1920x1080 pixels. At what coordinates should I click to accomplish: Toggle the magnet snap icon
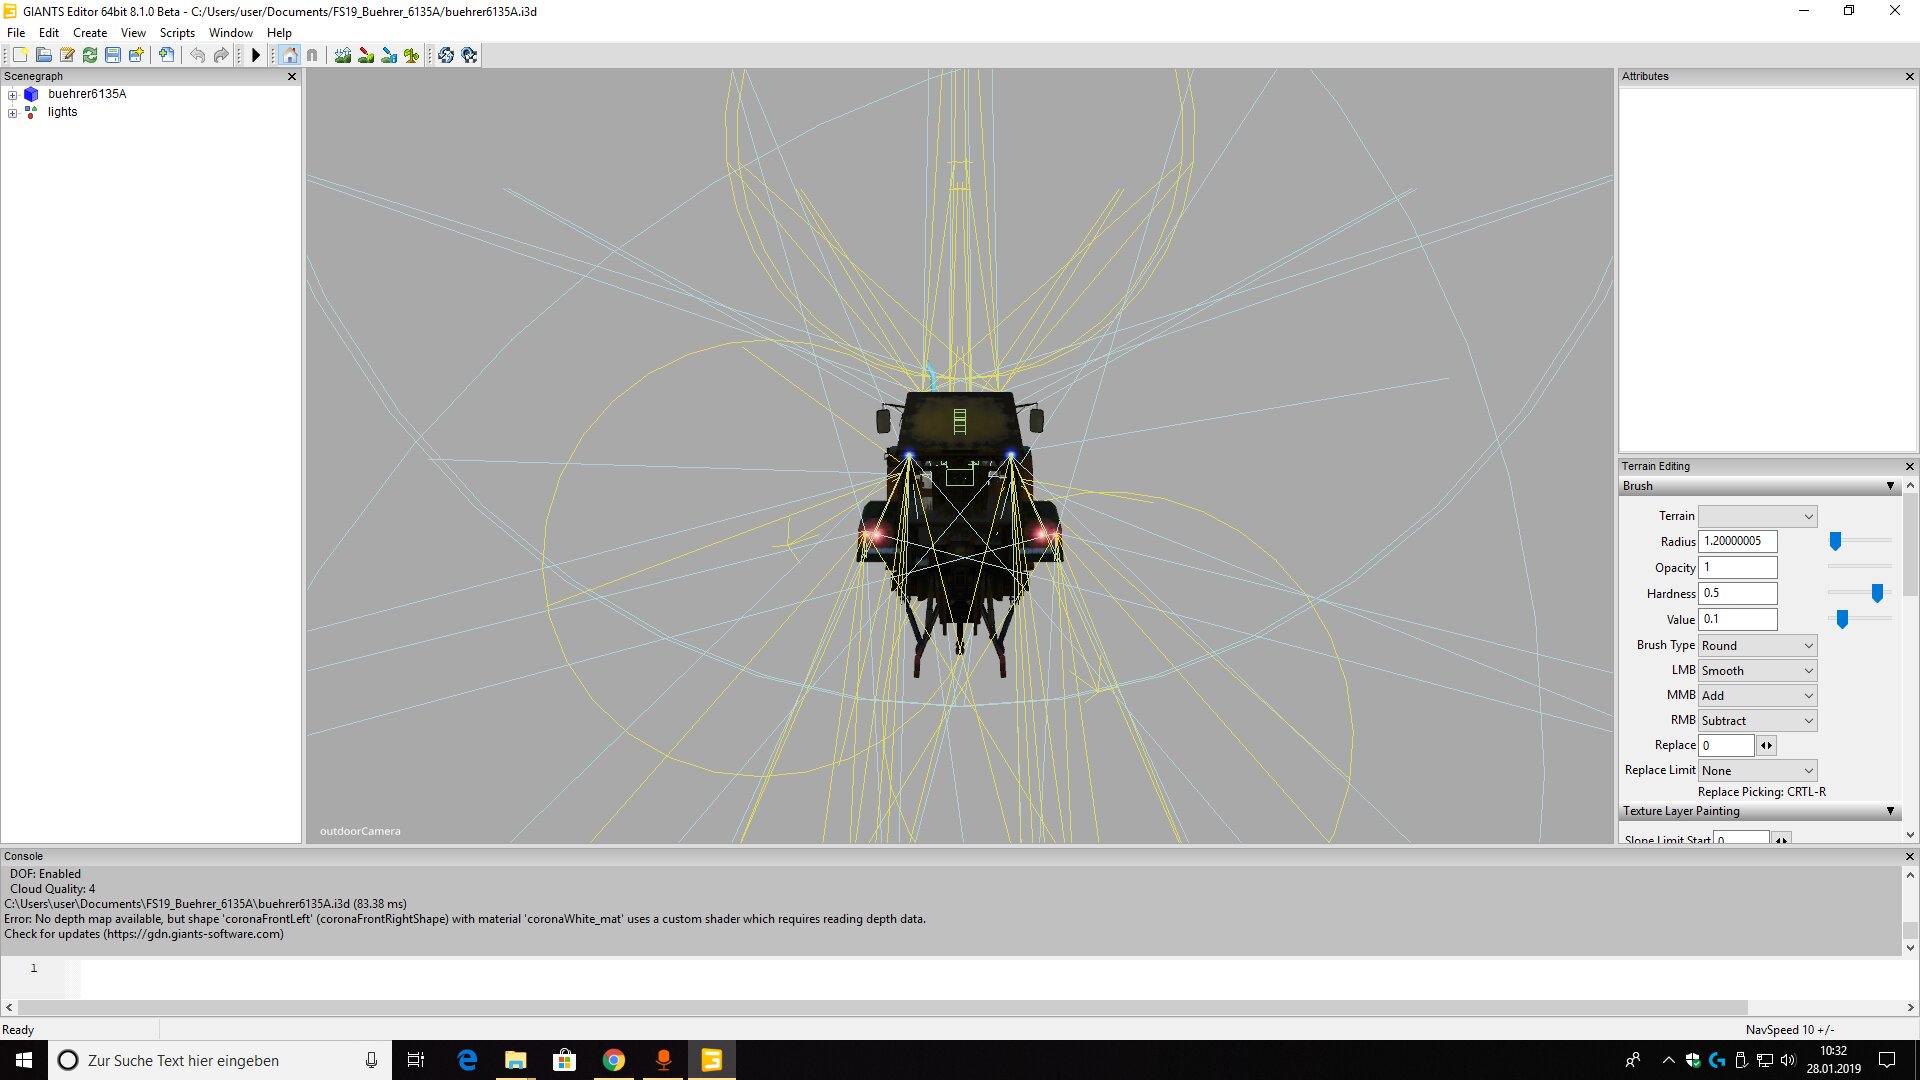(x=312, y=55)
